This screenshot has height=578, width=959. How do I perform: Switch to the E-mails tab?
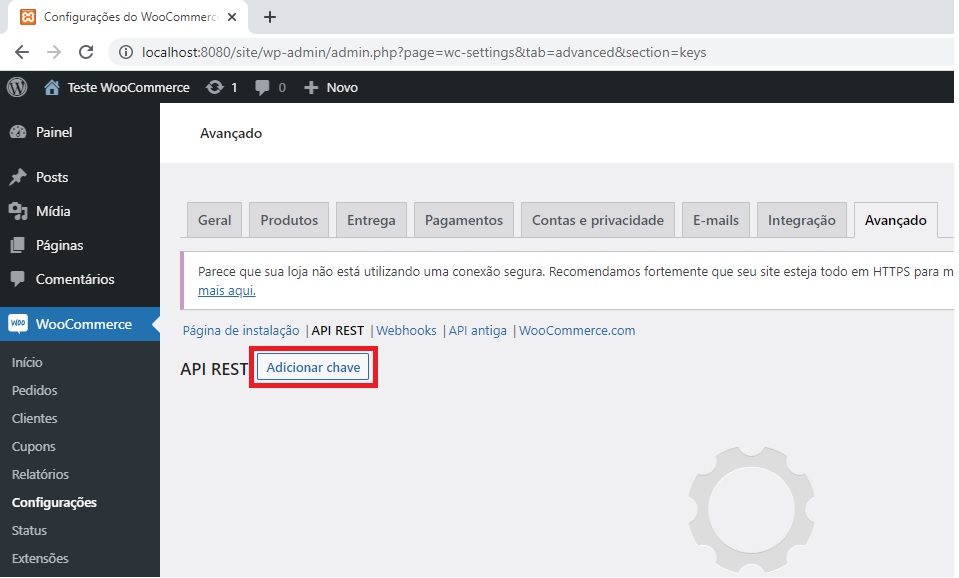click(x=716, y=220)
